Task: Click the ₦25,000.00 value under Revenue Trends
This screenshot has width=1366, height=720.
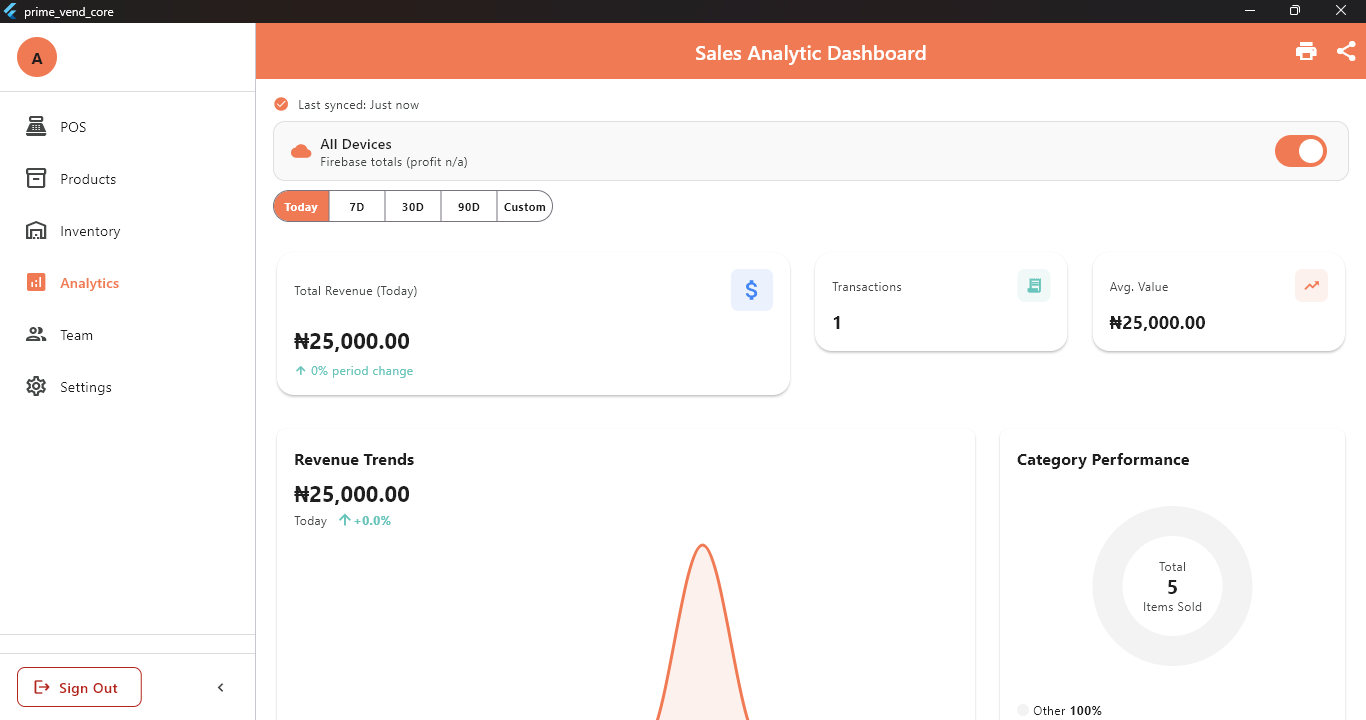Action: [352, 494]
